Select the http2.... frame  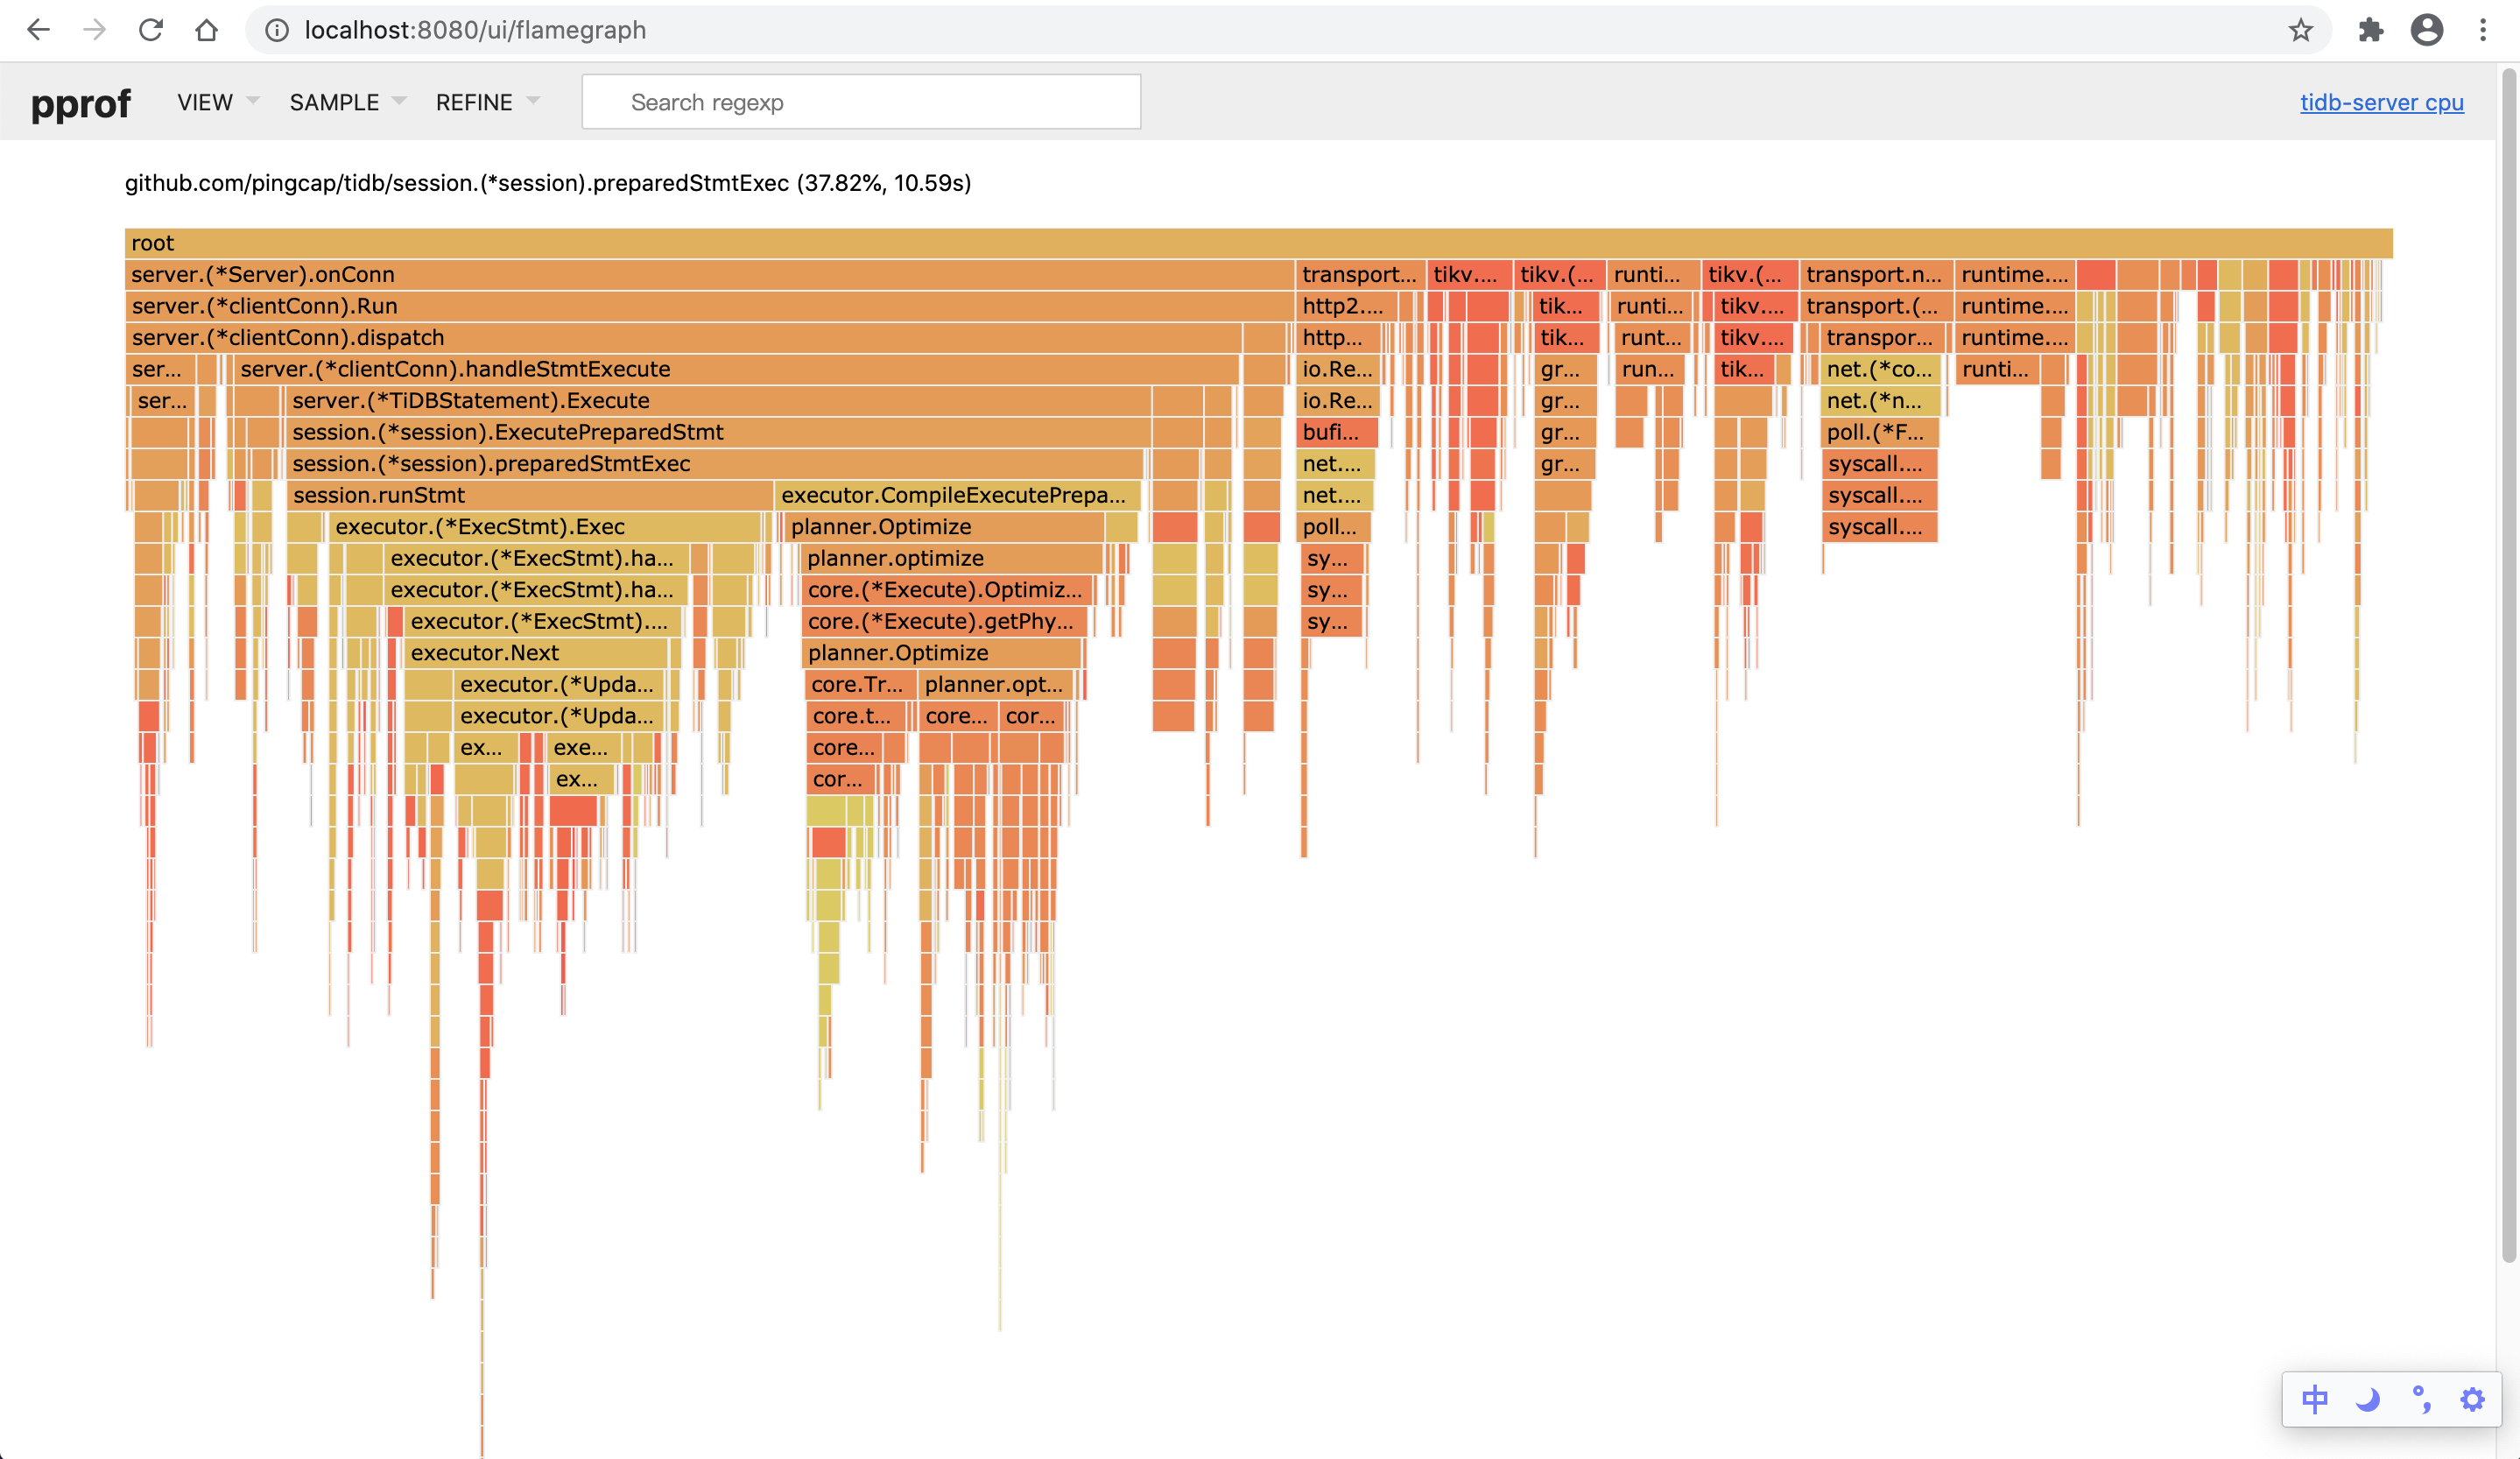point(1345,306)
